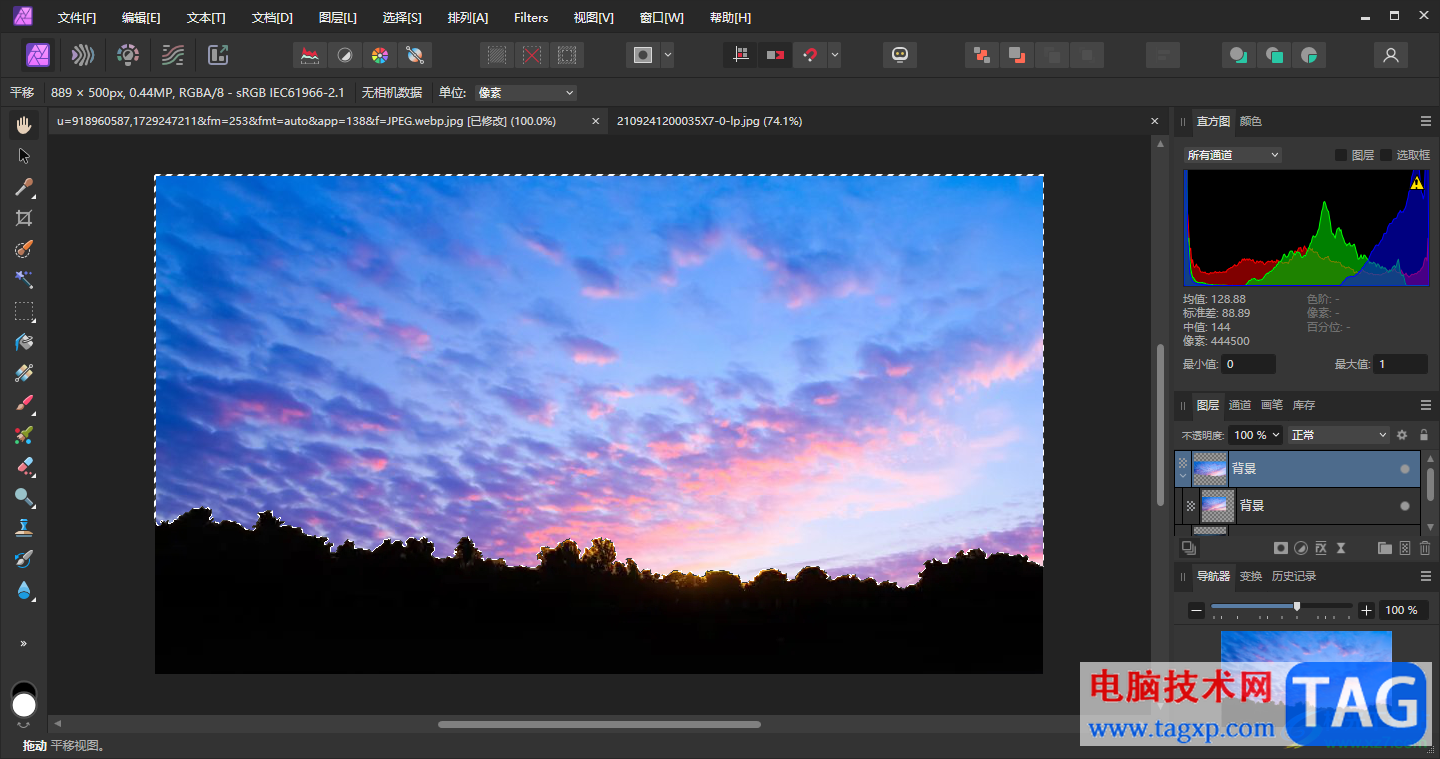Enable the 图层 checkbox in histogram panel
The image size is (1440, 759).
click(1342, 155)
